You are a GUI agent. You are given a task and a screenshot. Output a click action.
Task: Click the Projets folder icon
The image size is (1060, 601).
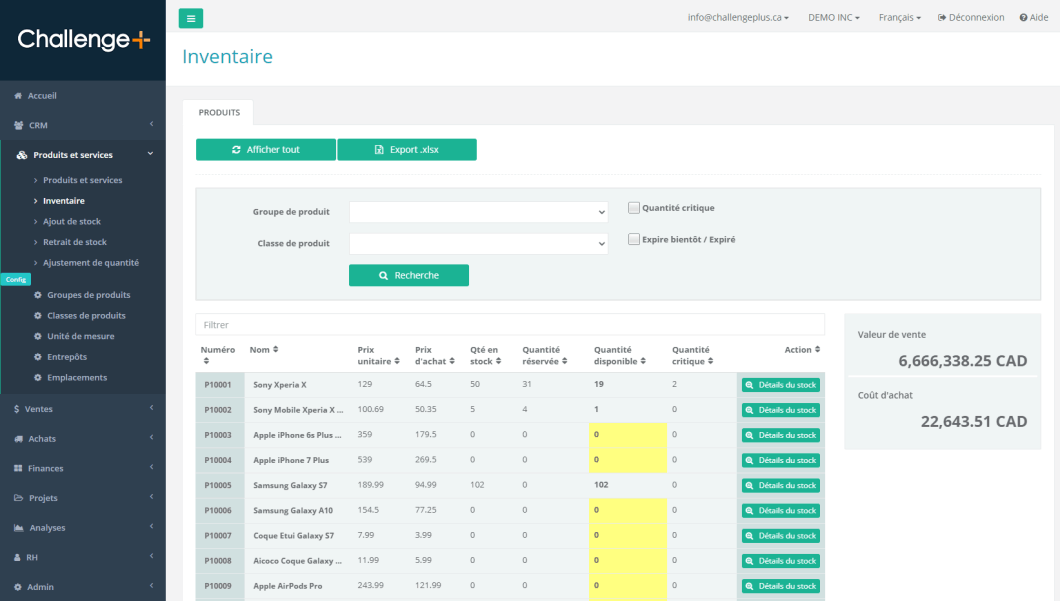[x=18, y=498]
